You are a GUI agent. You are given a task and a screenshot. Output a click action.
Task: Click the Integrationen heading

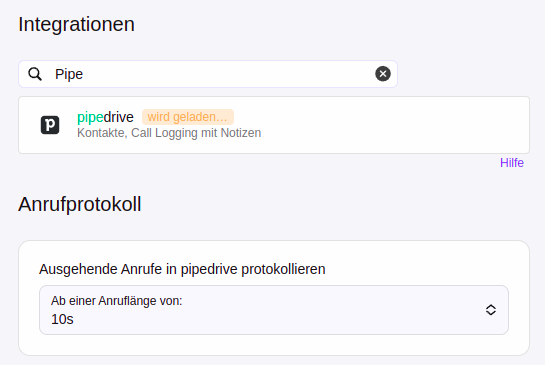tap(76, 24)
